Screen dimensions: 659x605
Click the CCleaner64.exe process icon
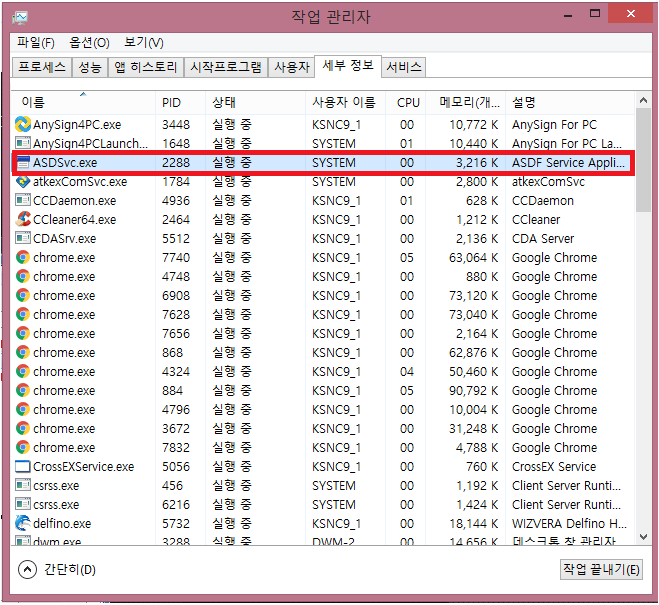pos(23,219)
